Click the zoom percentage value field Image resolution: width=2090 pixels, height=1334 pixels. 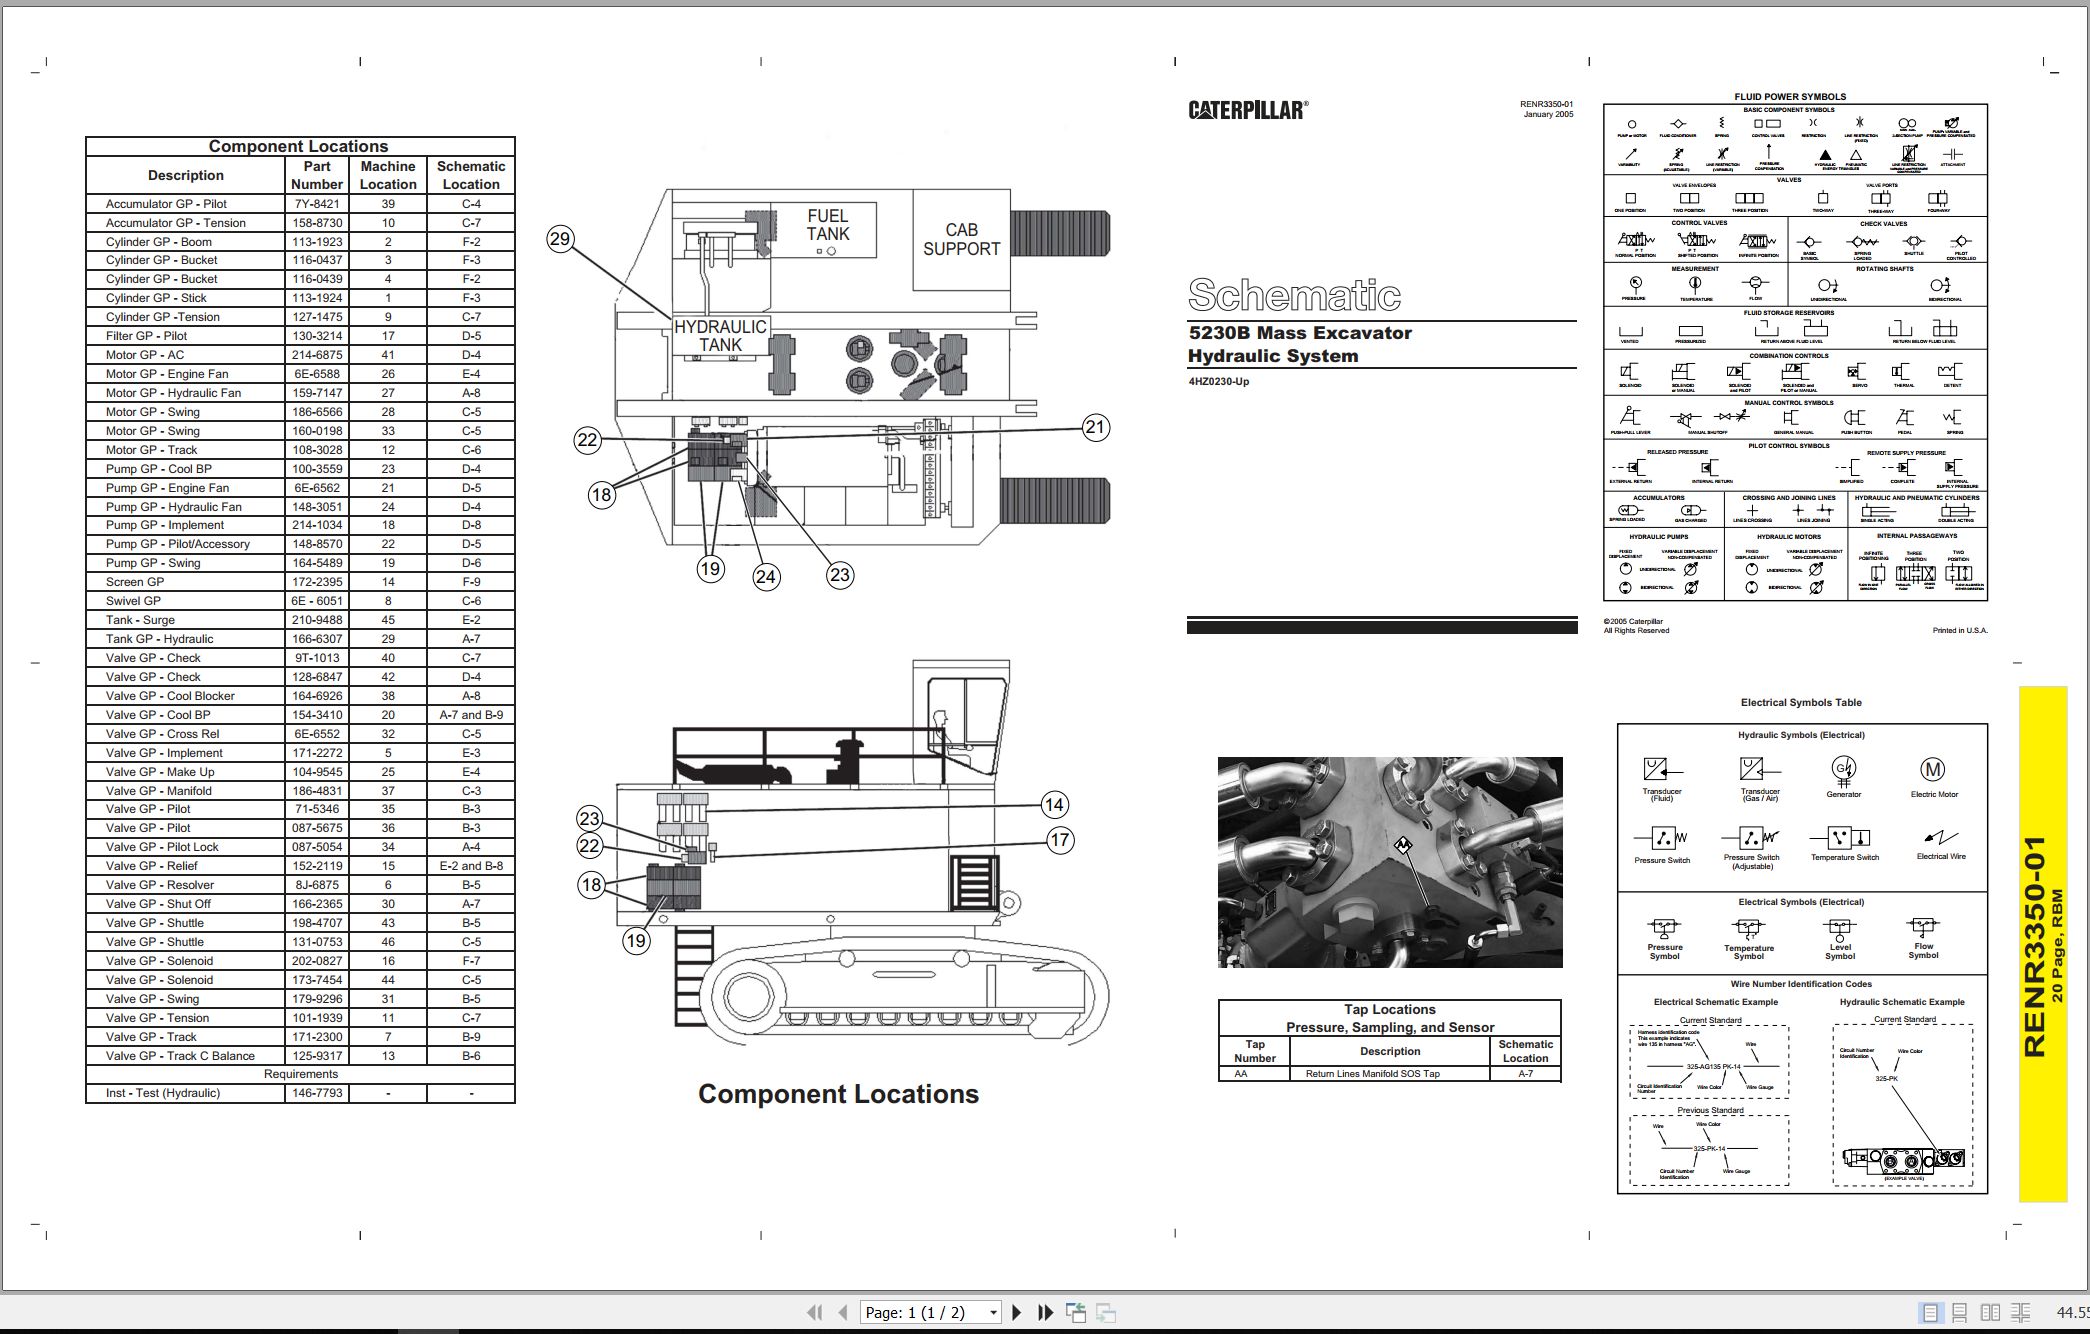click(x=2072, y=1312)
